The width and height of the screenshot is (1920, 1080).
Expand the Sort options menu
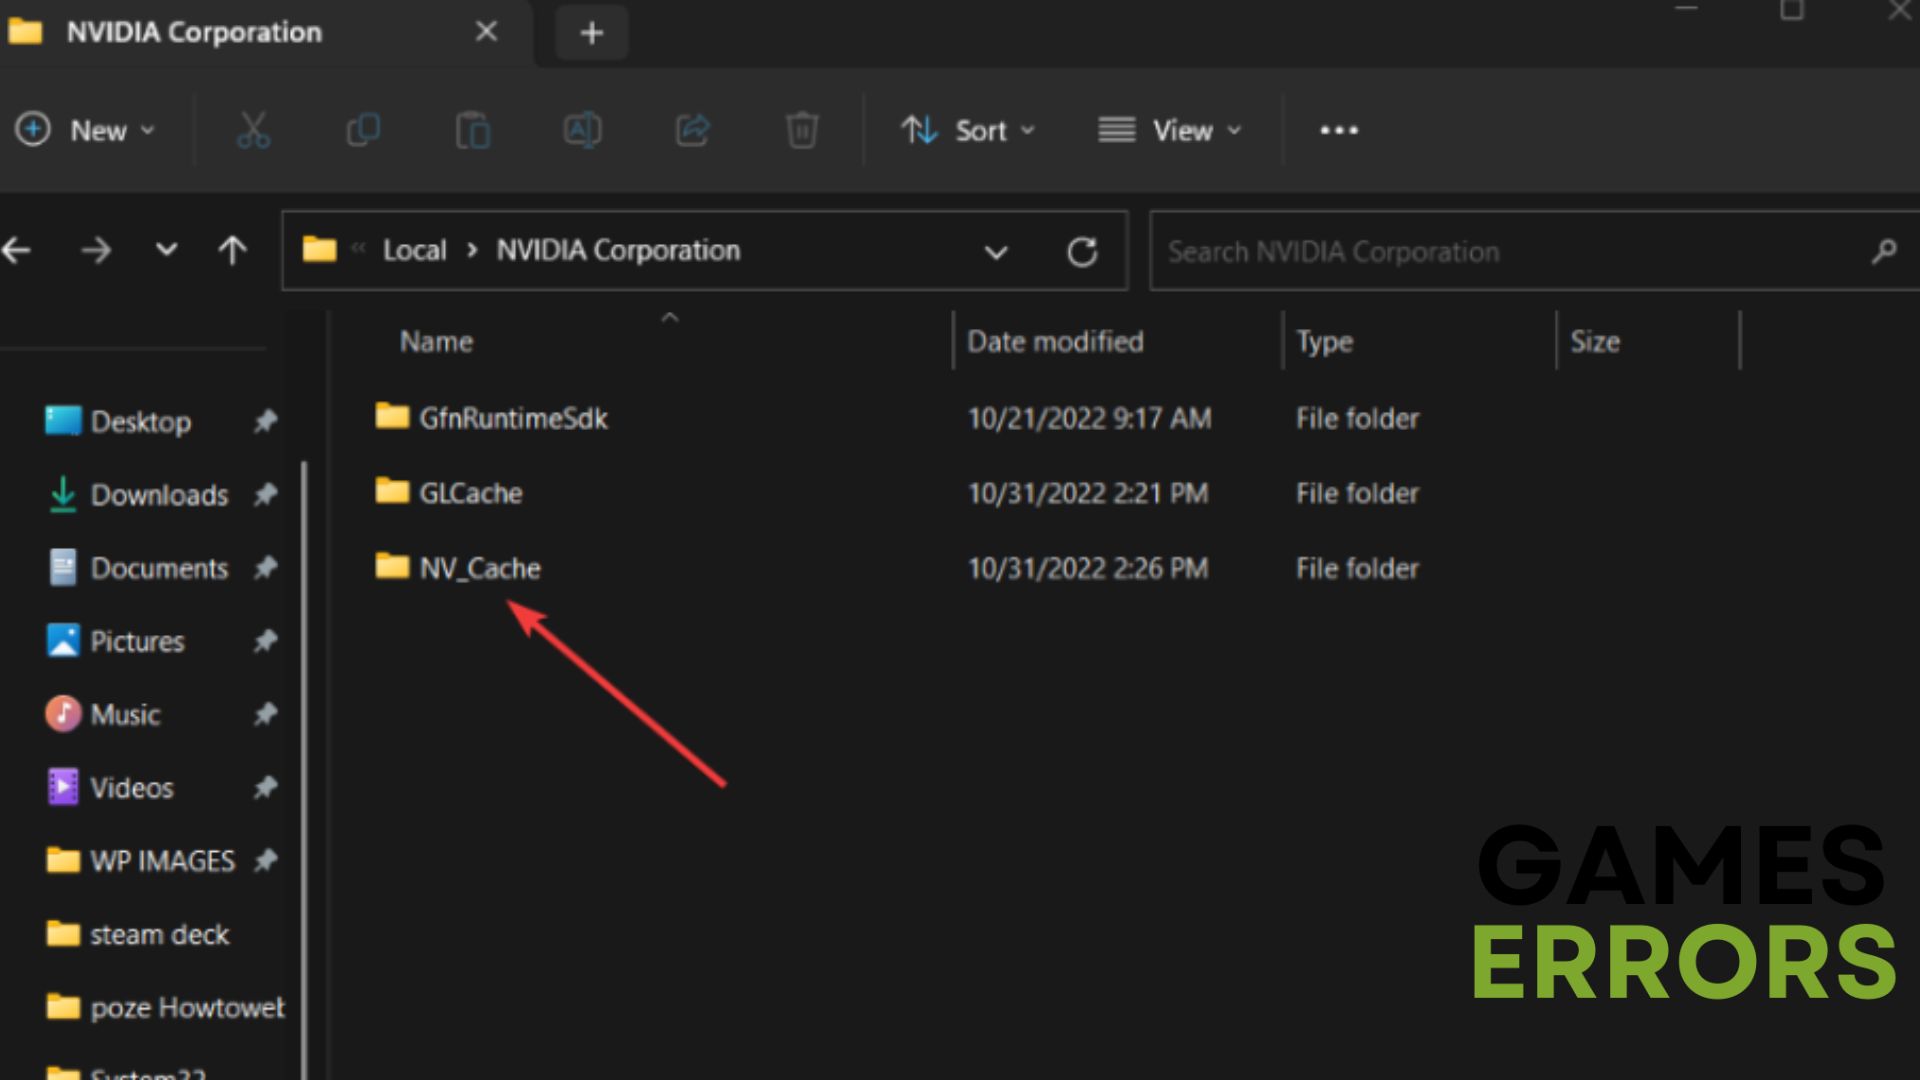pyautogui.click(x=968, y=130)
